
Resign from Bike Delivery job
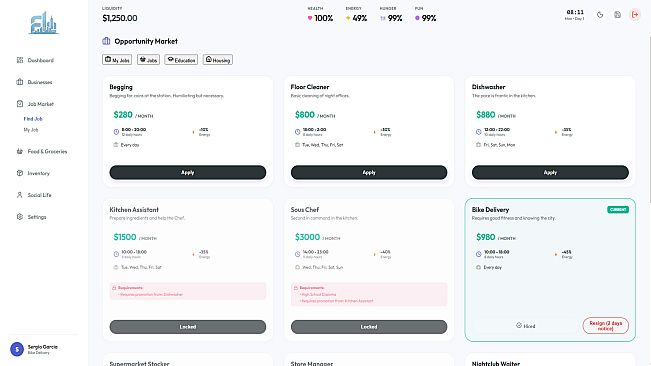coord(605,326)
